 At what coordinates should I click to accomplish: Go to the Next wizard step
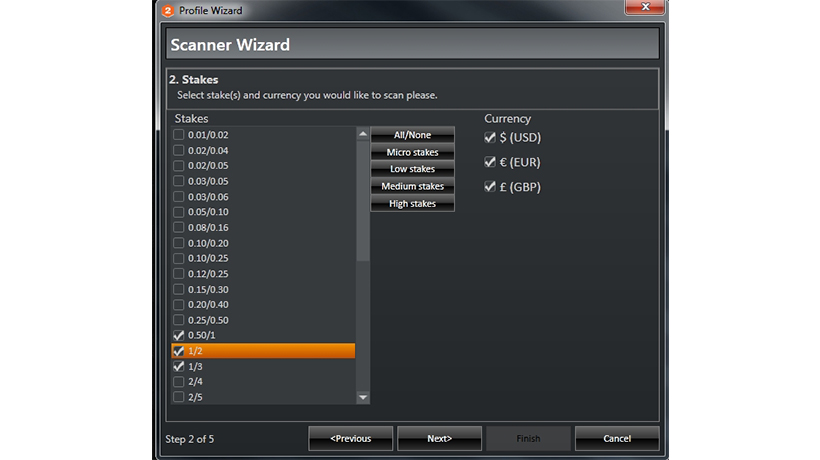439,439
